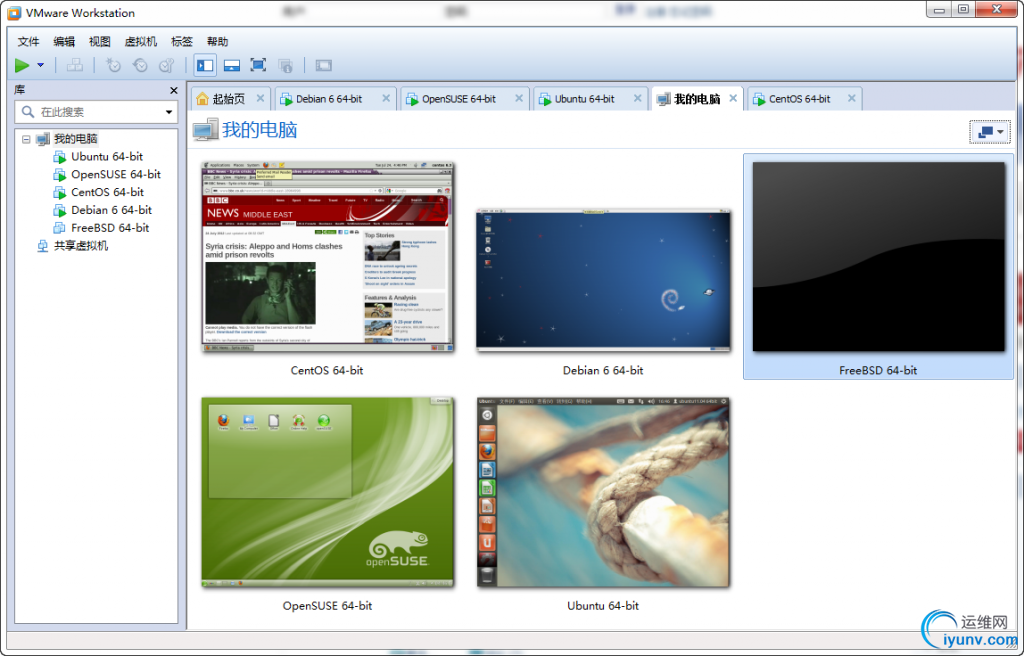Select 我的电脑 in the library tree
Image resolution: width=1024 pixels, height=656 pixels.
(75, 139)
